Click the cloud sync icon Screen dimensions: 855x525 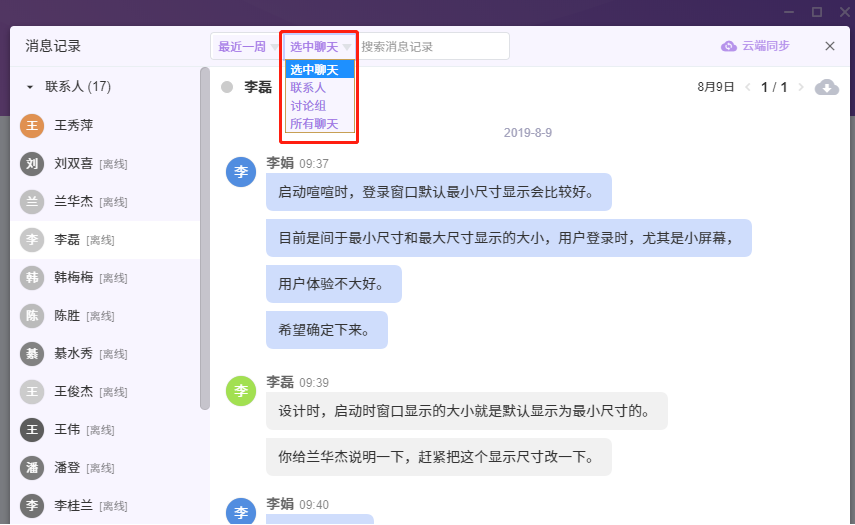click(x=729, y=46)
